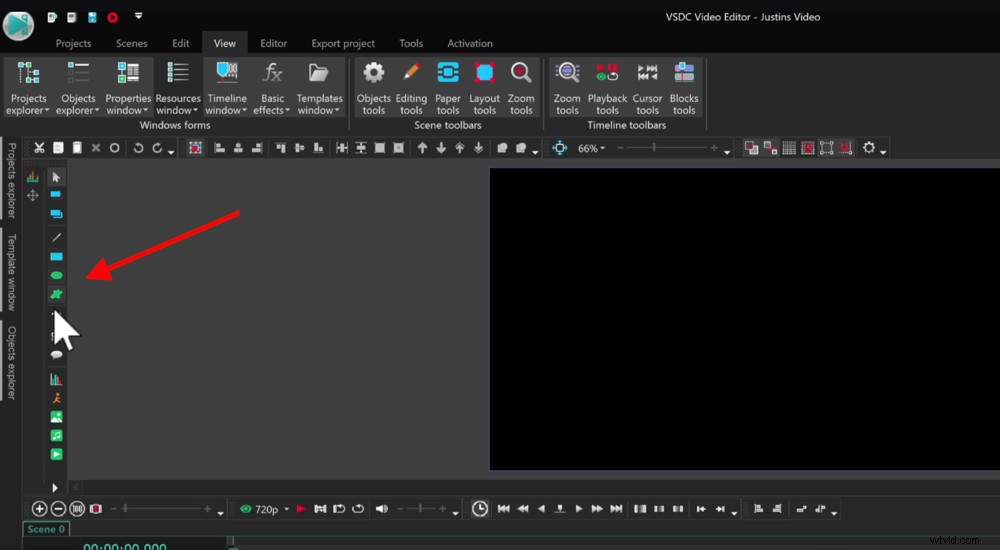Image resolution: width=1000 pixels, height=550 pixels.
Task: Click the Paste clipboard icon
Action: [77, 148]
